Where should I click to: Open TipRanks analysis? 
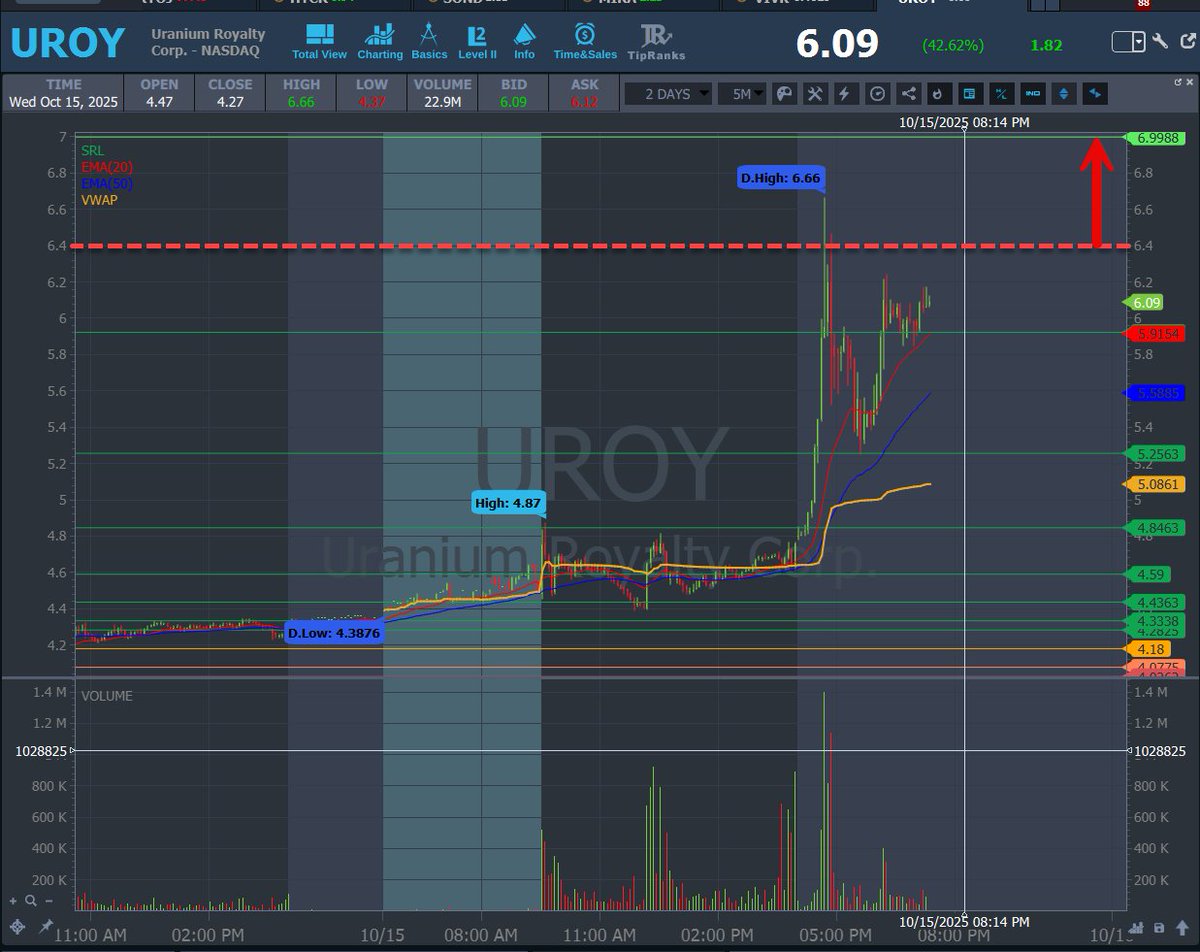click(x=656, y=42)
